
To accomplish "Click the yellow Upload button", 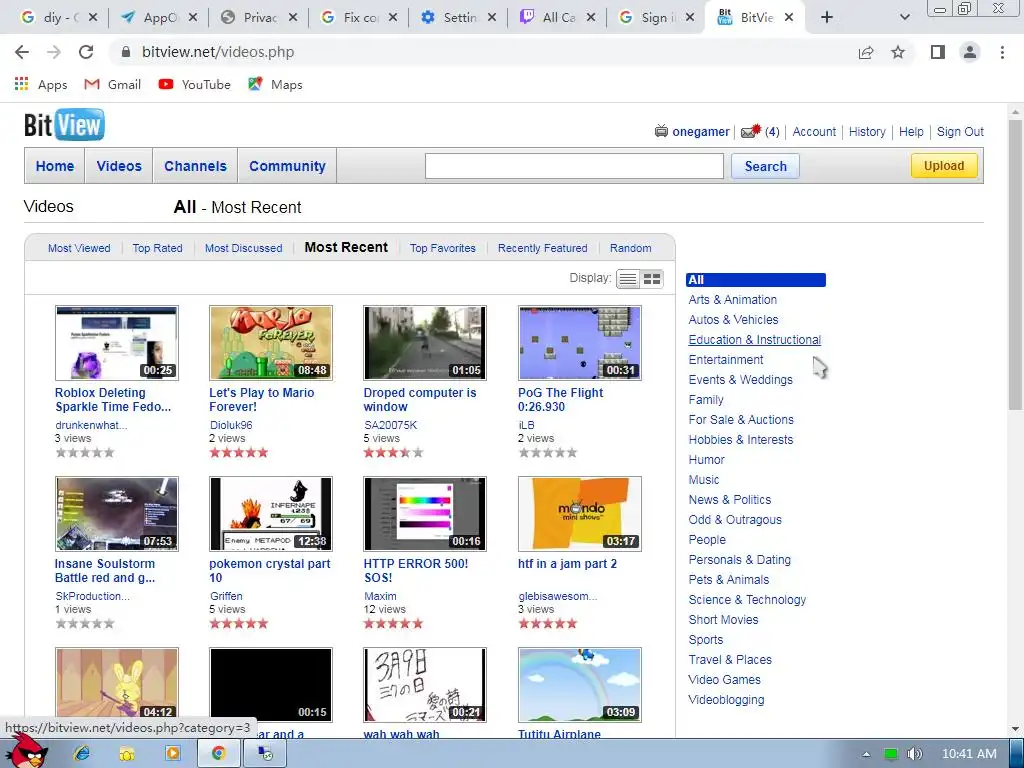I will 944,166.
